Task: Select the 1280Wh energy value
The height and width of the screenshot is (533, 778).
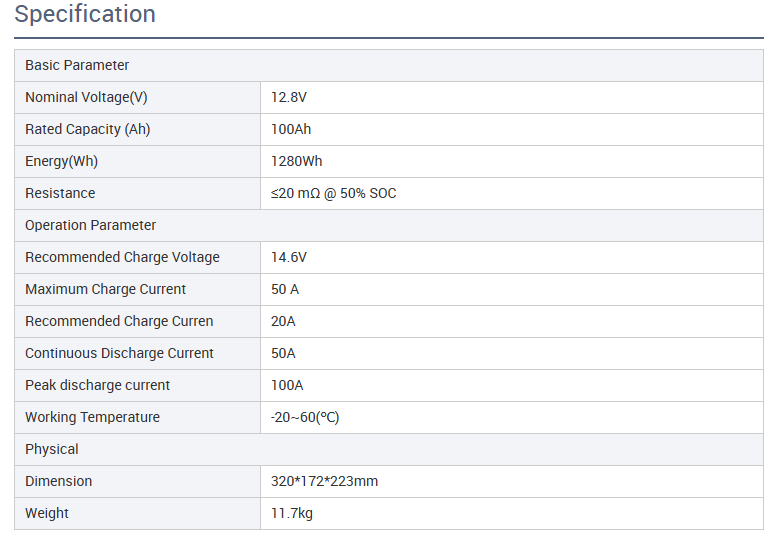Action: pyautogui.click(x=297, y=161)
